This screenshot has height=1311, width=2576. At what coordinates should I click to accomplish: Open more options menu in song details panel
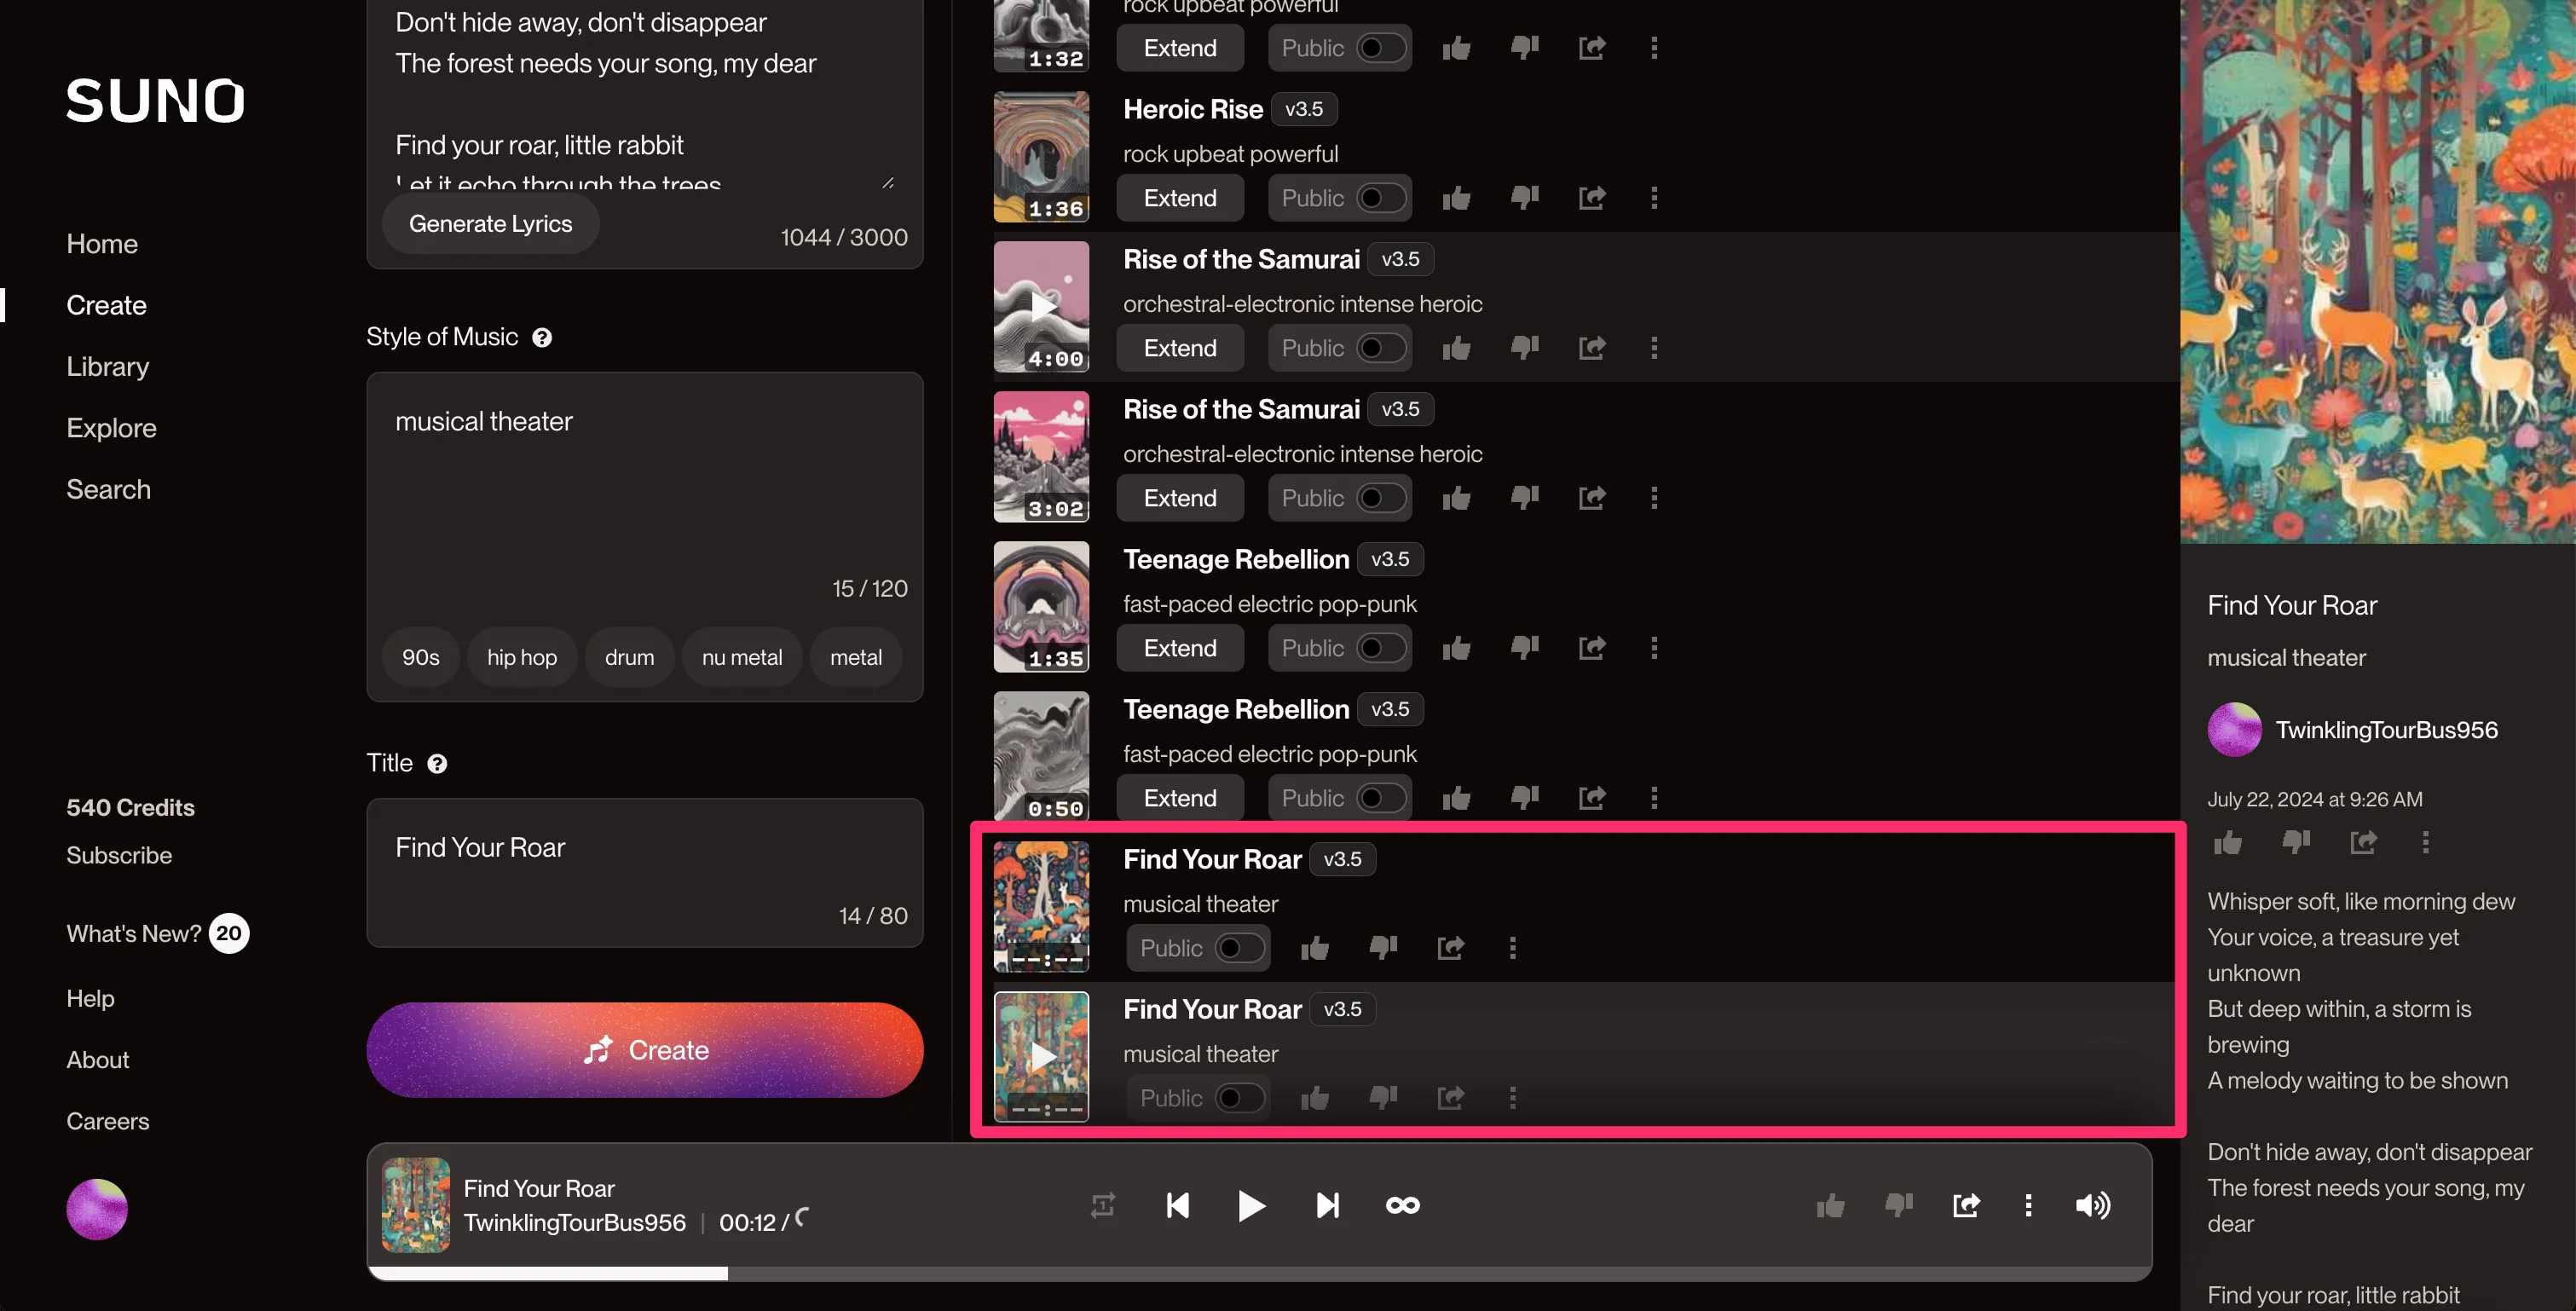click(2425, 842)
